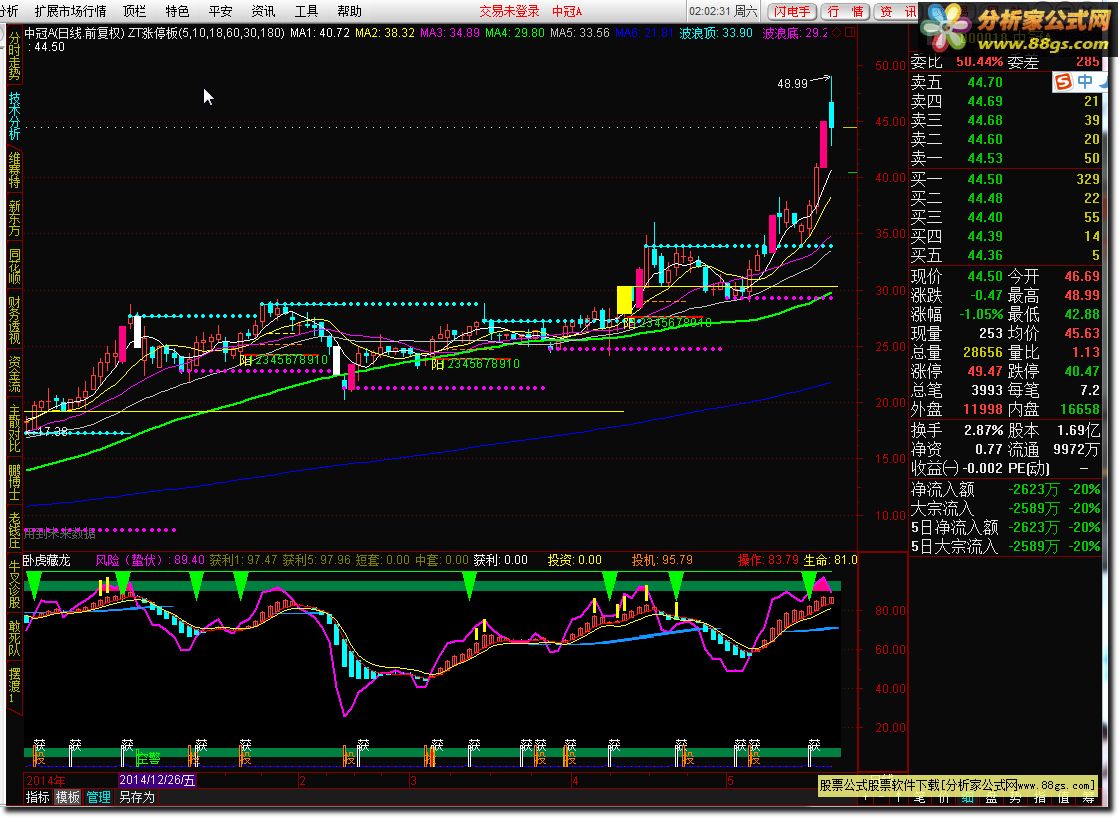Click the 大宗流入 row
The image size is (1120, 818).
pos(1006,509)
